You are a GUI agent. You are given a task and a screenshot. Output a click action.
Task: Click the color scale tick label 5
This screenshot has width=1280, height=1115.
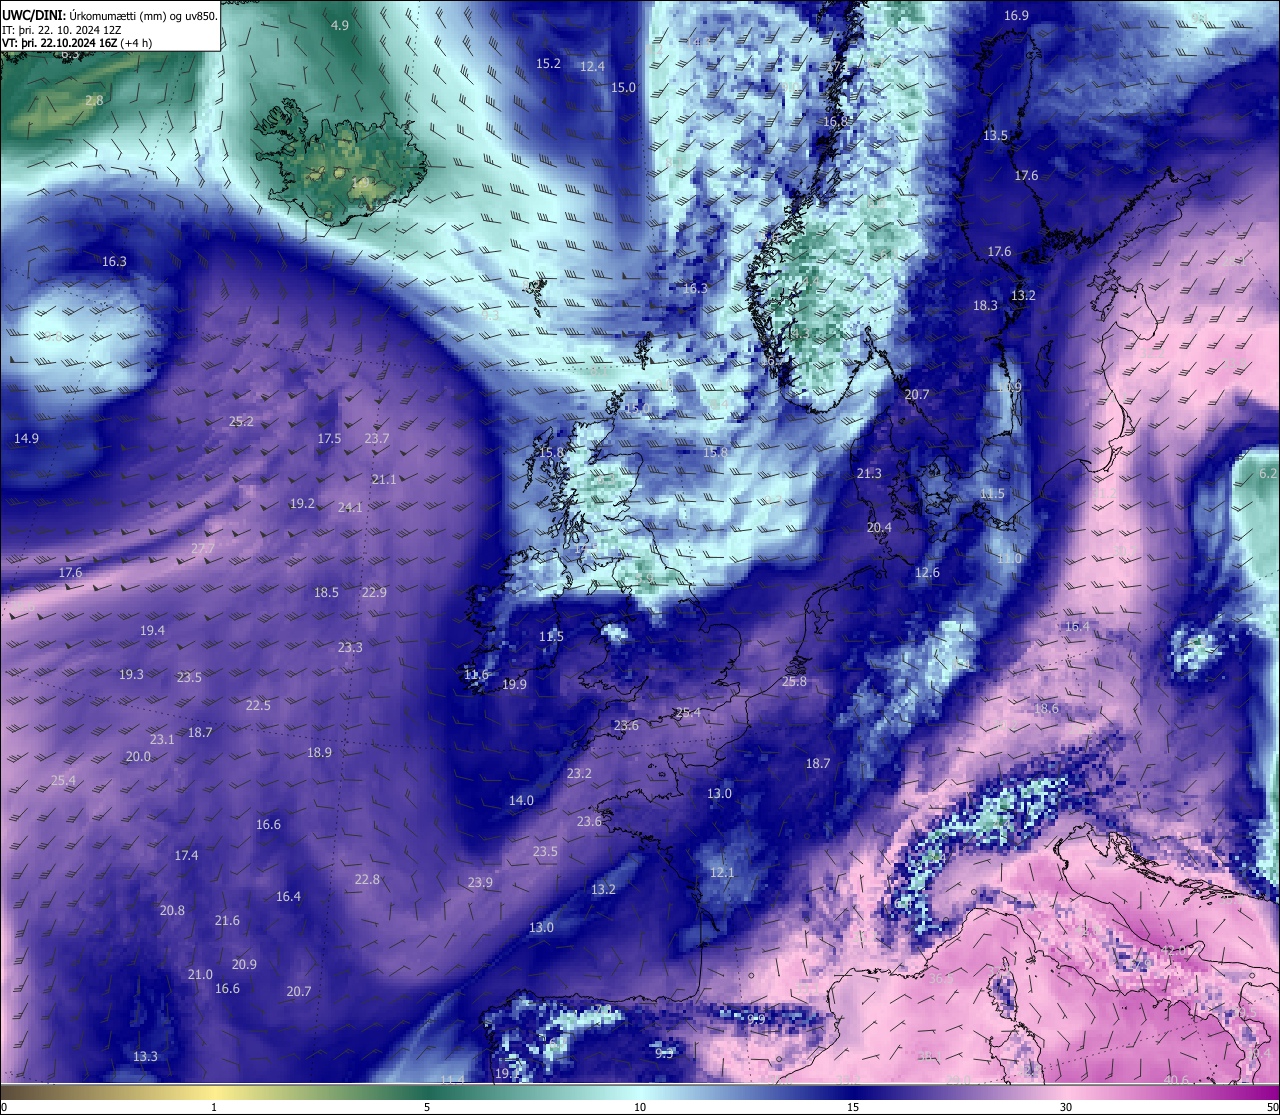click(x=427, y=1107)
